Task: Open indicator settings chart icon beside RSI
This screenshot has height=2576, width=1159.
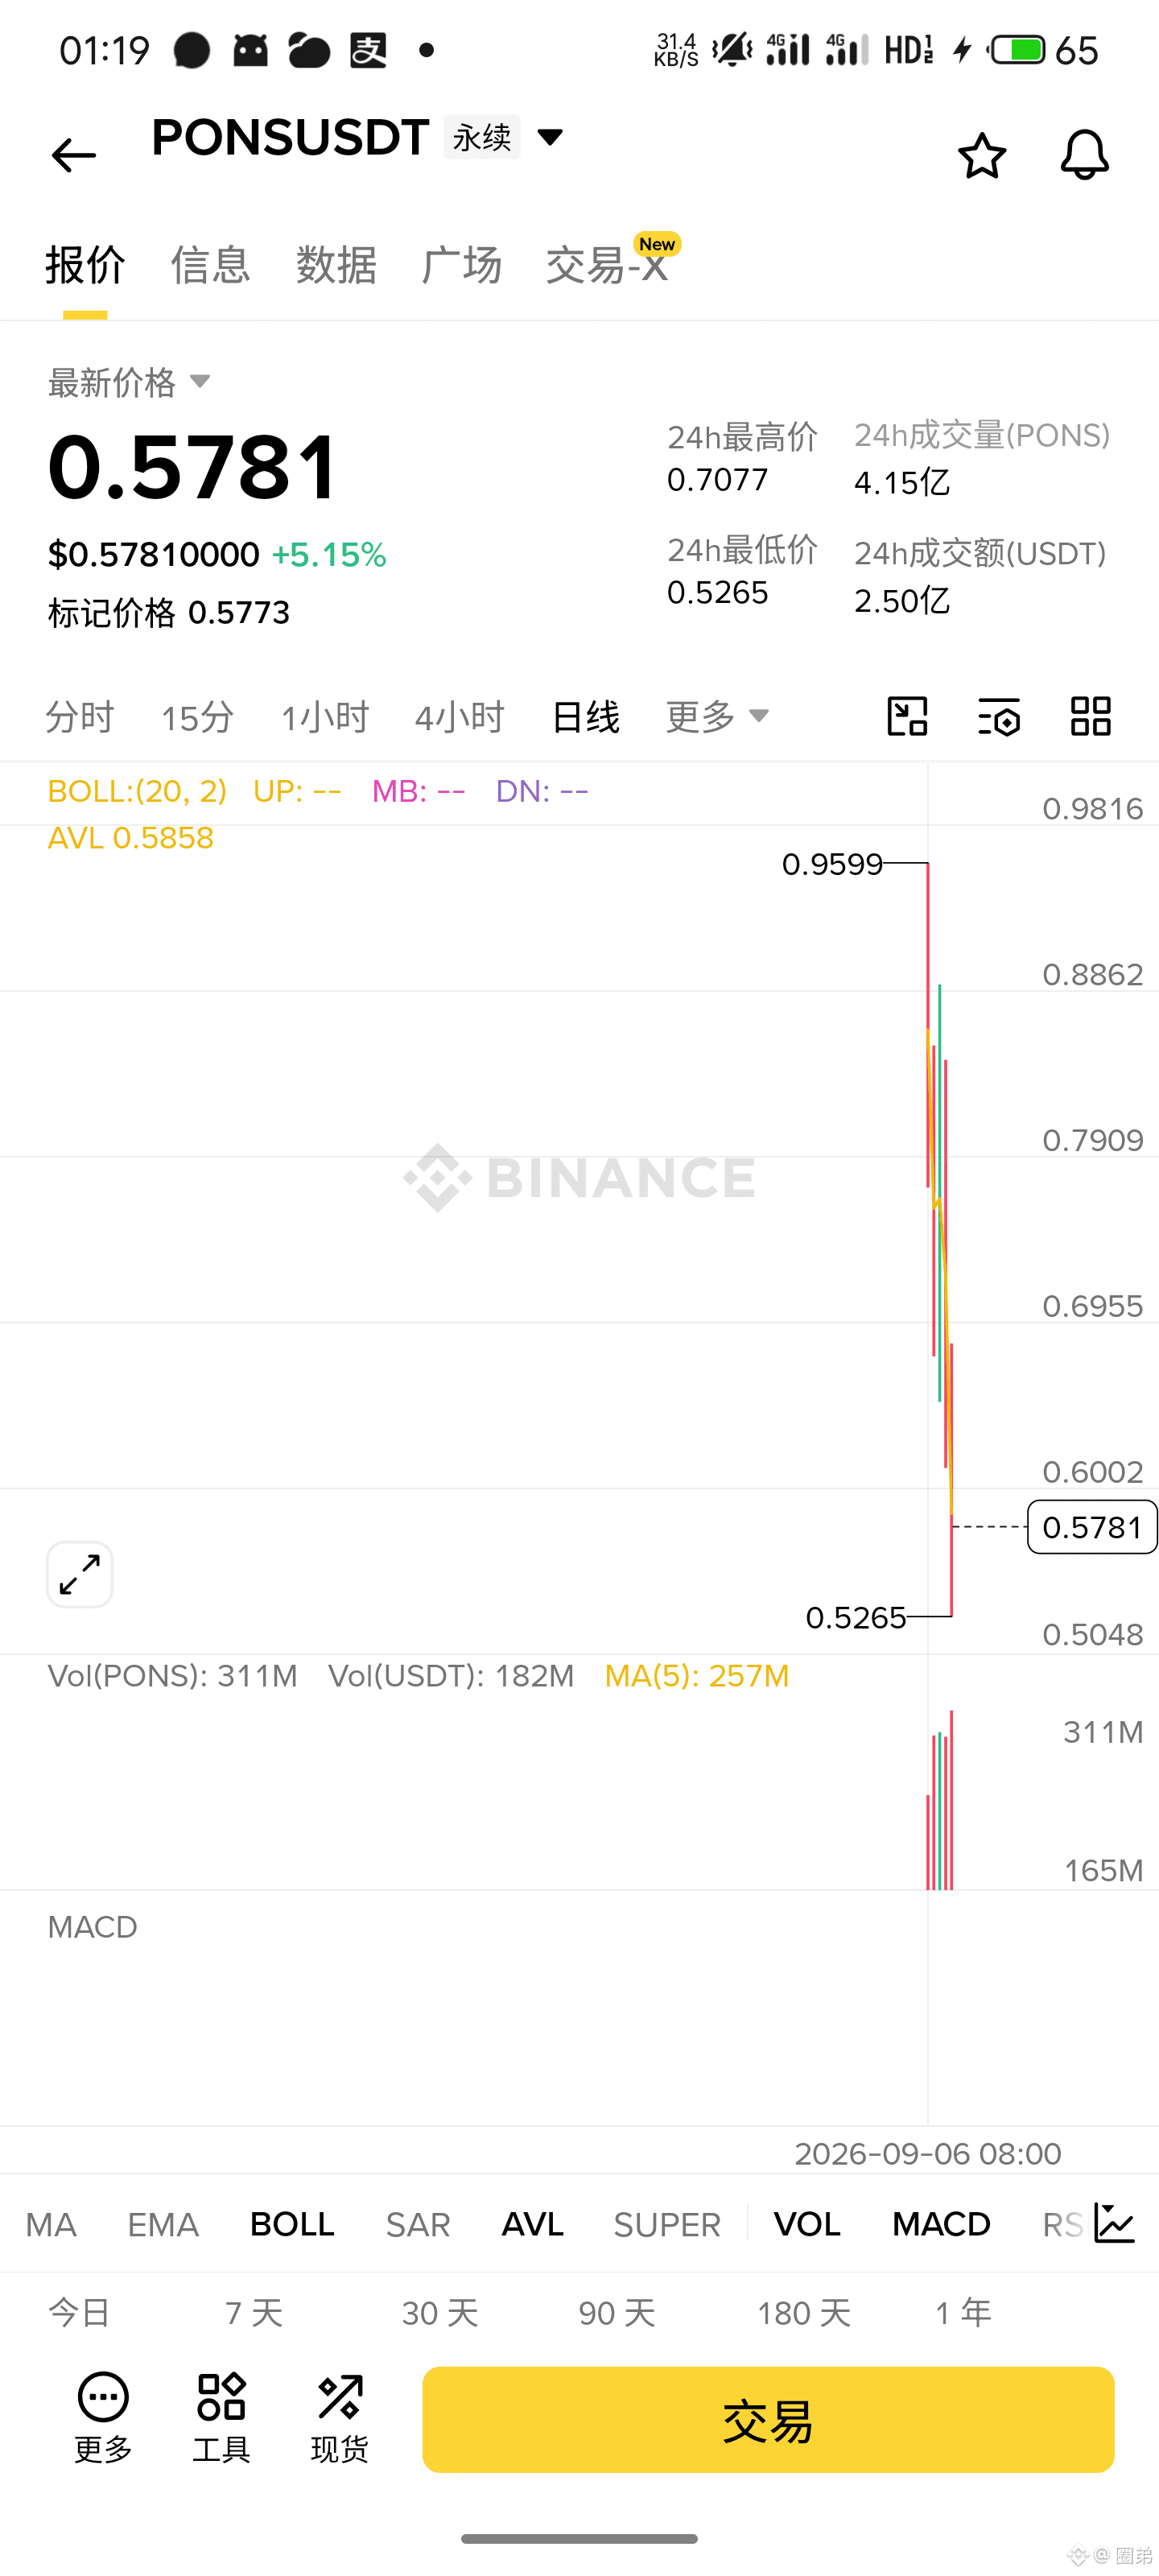Action: tap(1115, 2223)
